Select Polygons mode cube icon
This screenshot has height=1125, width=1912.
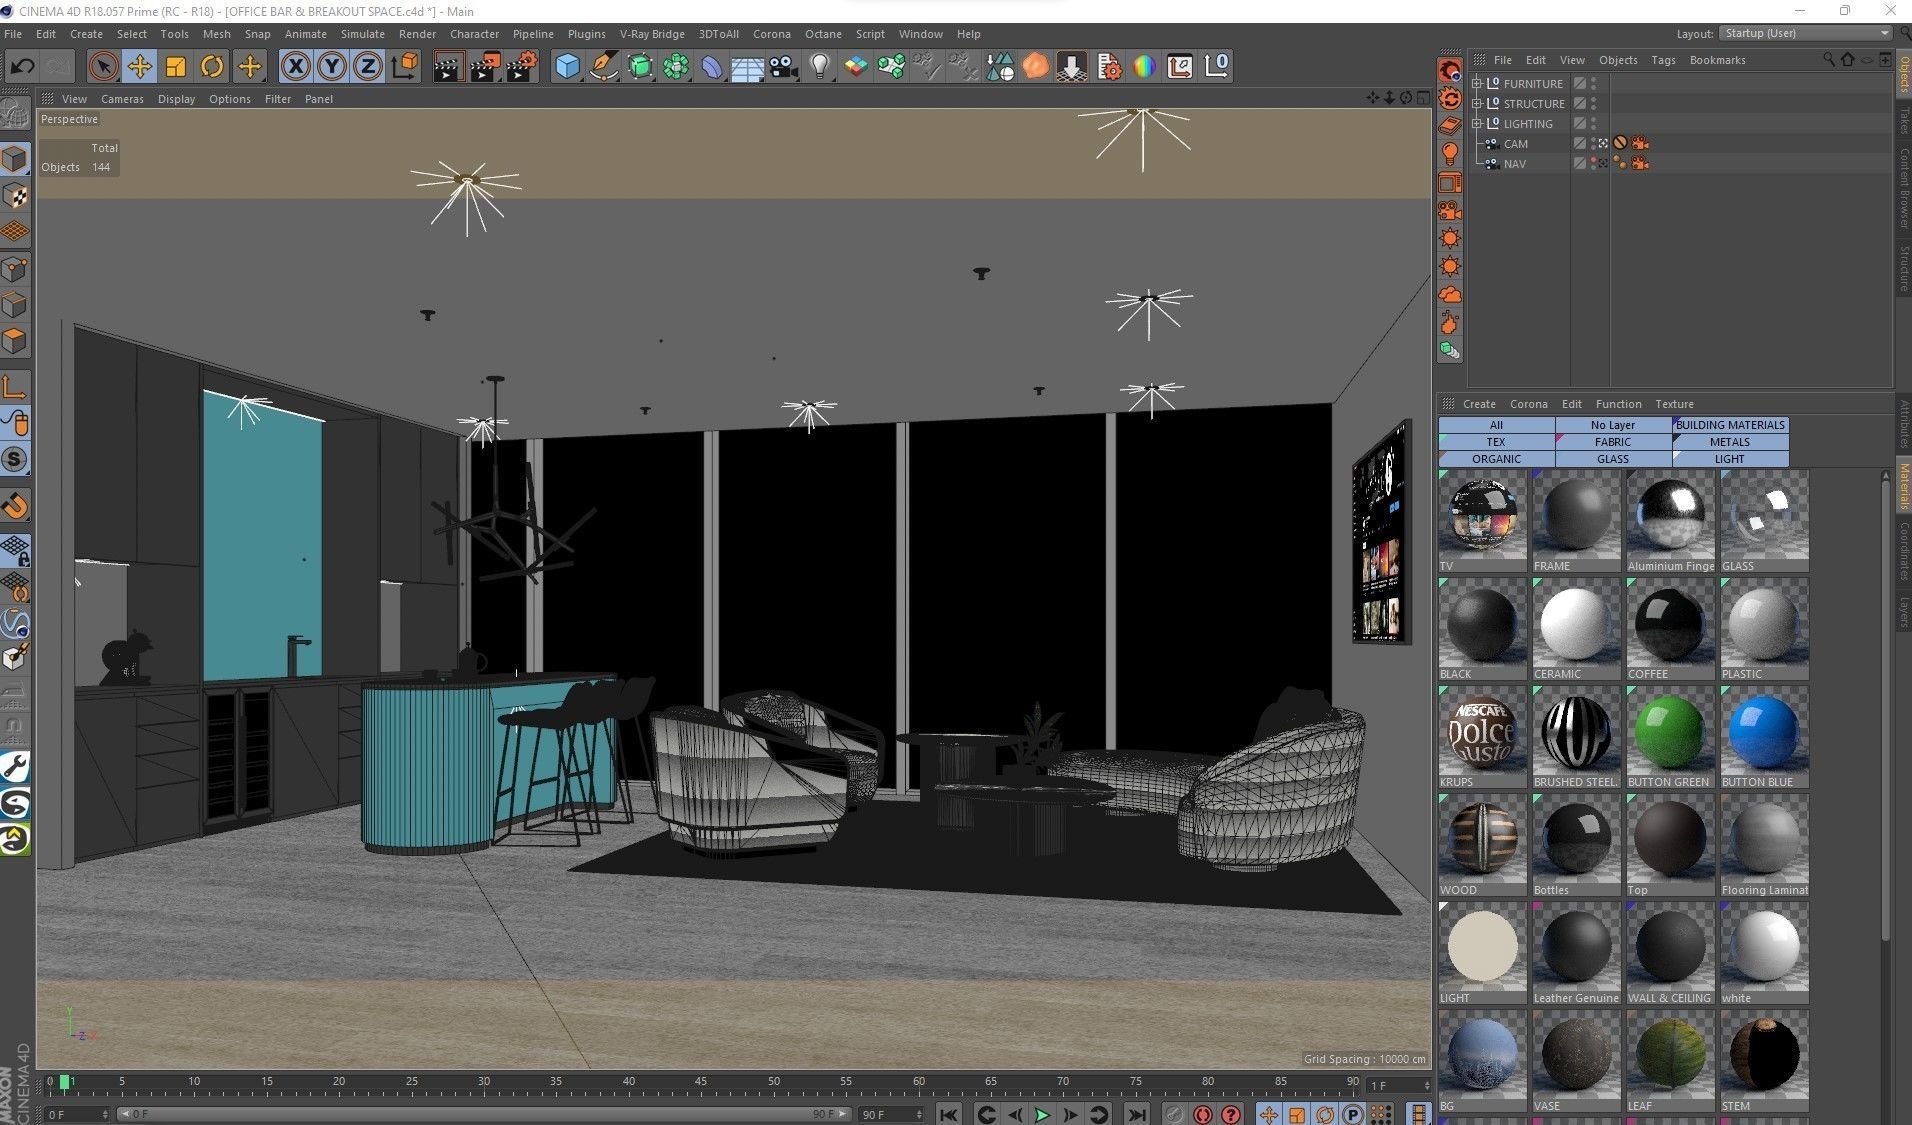click(x=15, y=341)
